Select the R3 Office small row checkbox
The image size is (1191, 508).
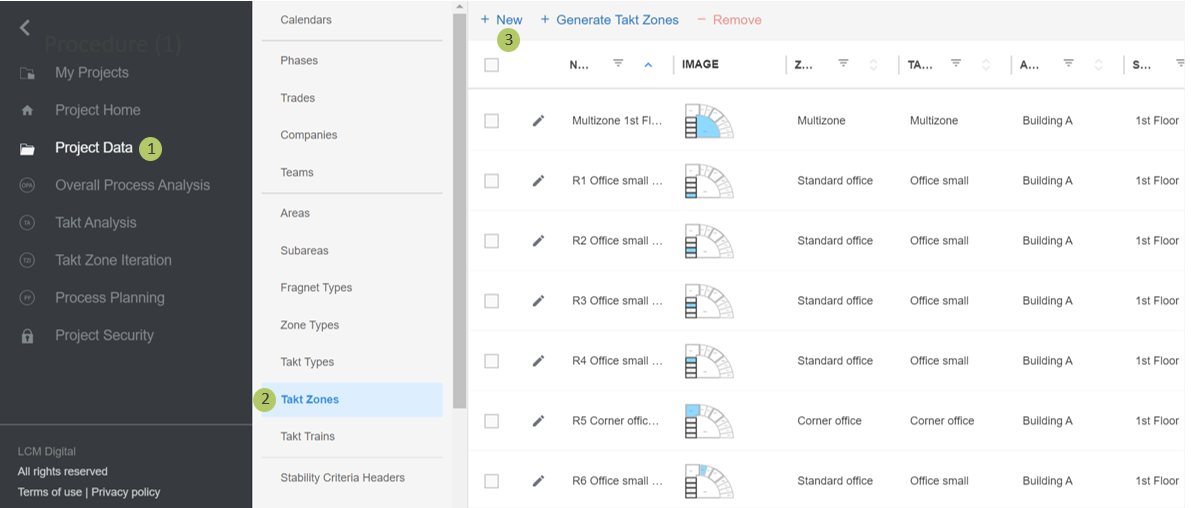pyautogui.click(x=491, y=301)
